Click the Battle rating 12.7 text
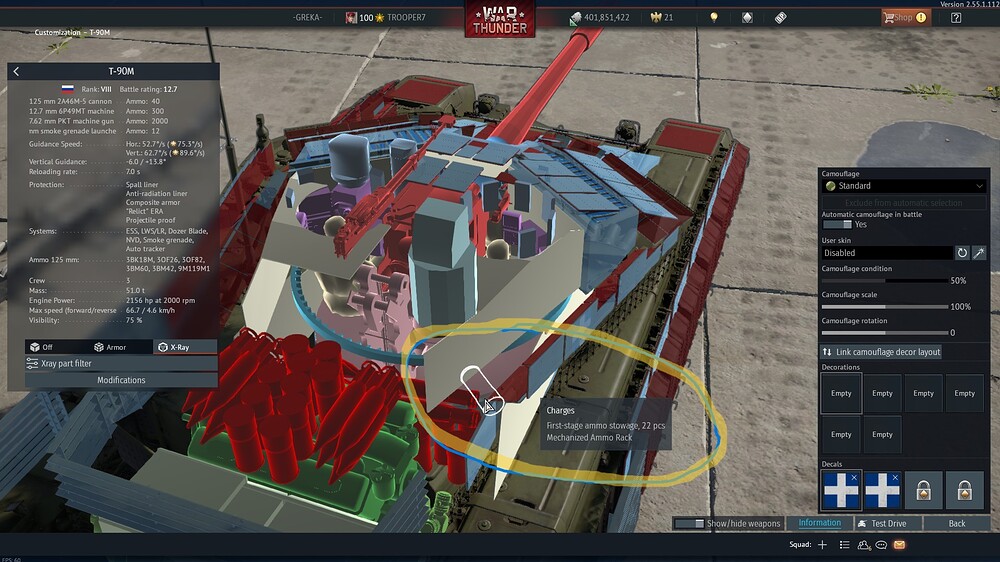The width and height of the screenshot is (1000, 562). pos(149,89)
